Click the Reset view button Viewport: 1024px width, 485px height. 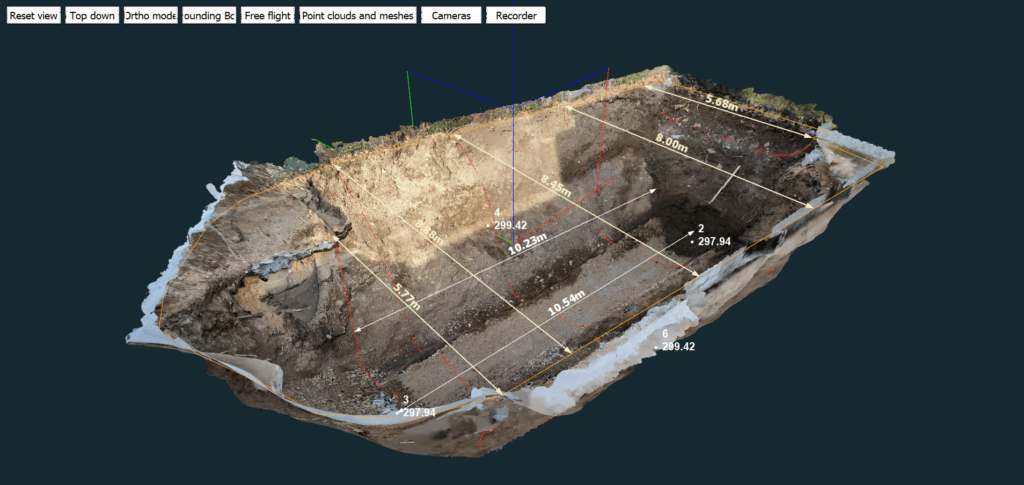coord(34,16)
